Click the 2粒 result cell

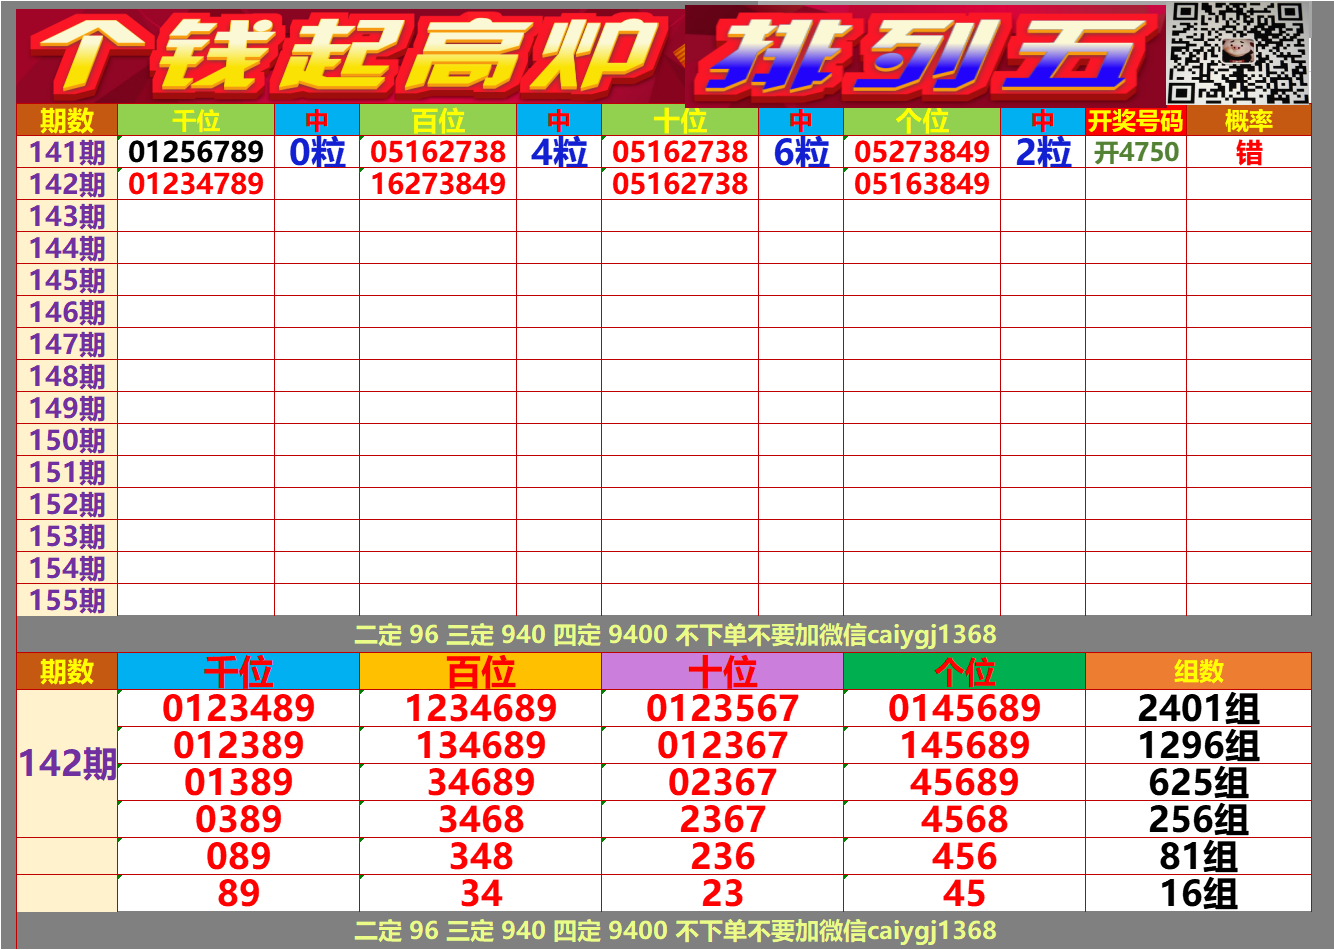[1043, 152]
